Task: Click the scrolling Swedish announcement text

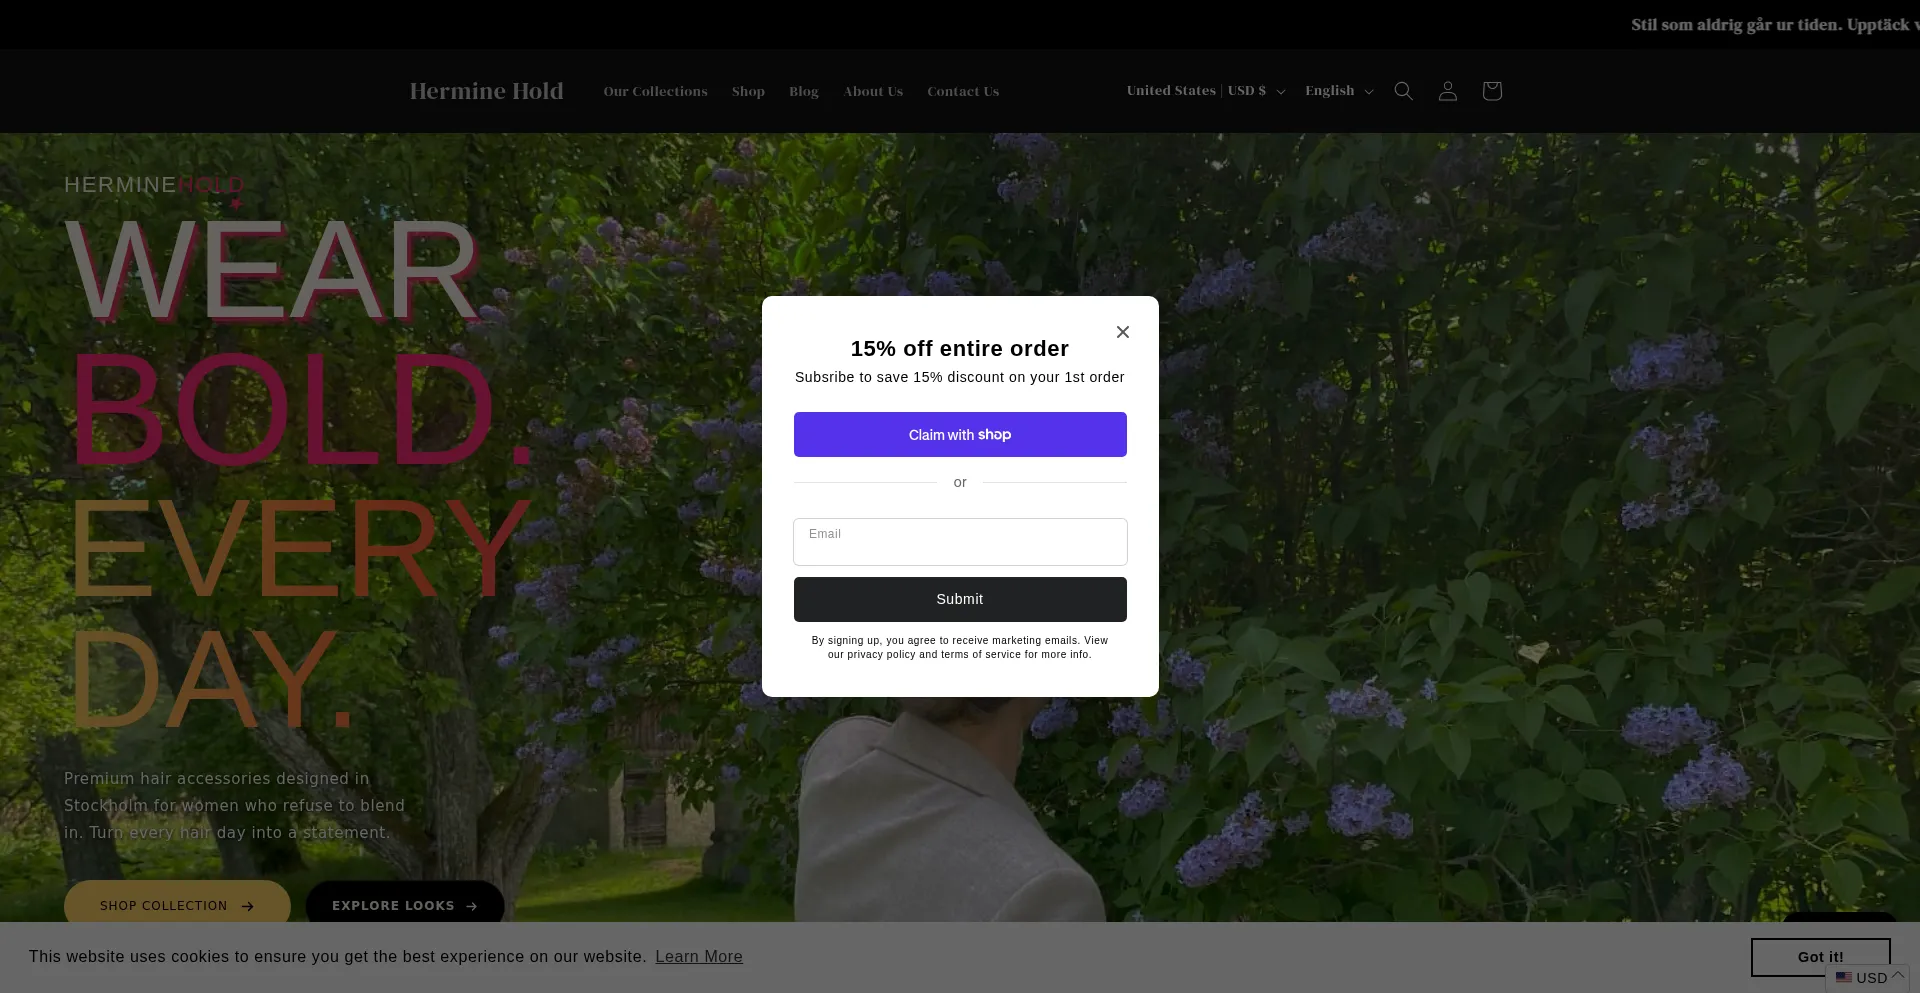Action: (1775, 25)
